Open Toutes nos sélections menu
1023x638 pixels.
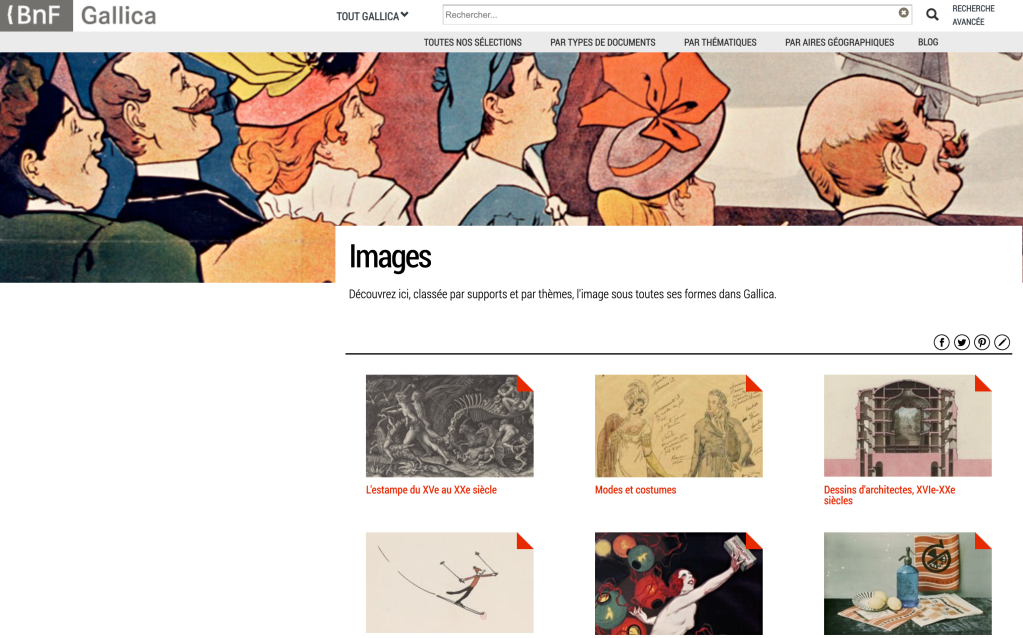[472, 42]
